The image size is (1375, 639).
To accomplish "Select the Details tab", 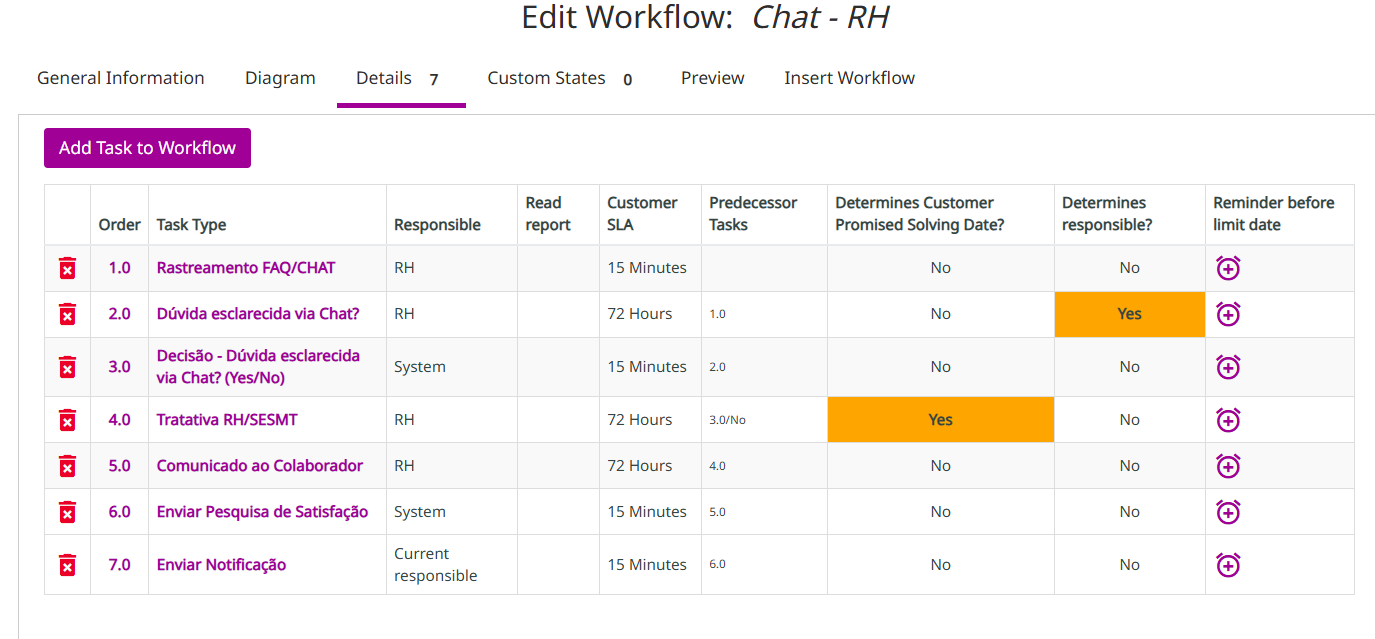I will [x=401, y=78].
